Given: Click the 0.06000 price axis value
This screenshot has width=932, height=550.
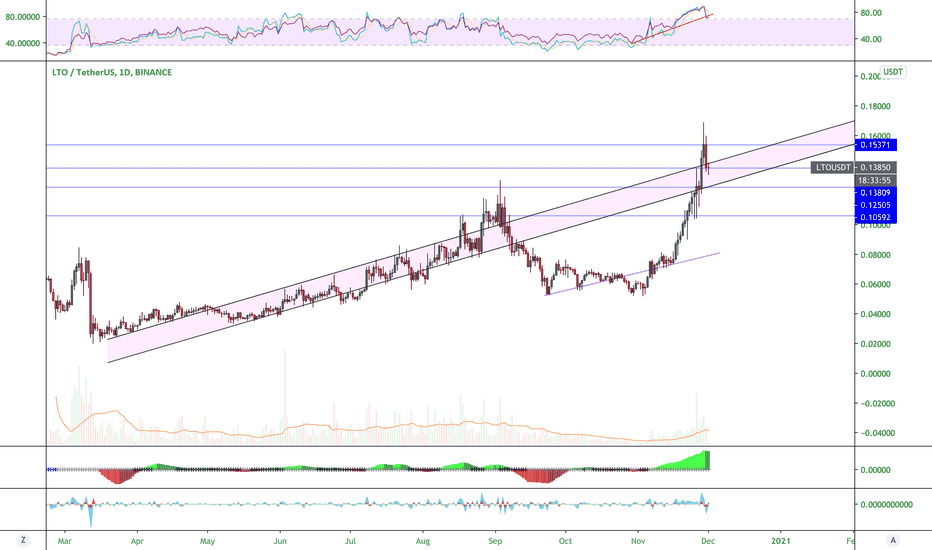Looking at the screenshot, I should 876,284.
